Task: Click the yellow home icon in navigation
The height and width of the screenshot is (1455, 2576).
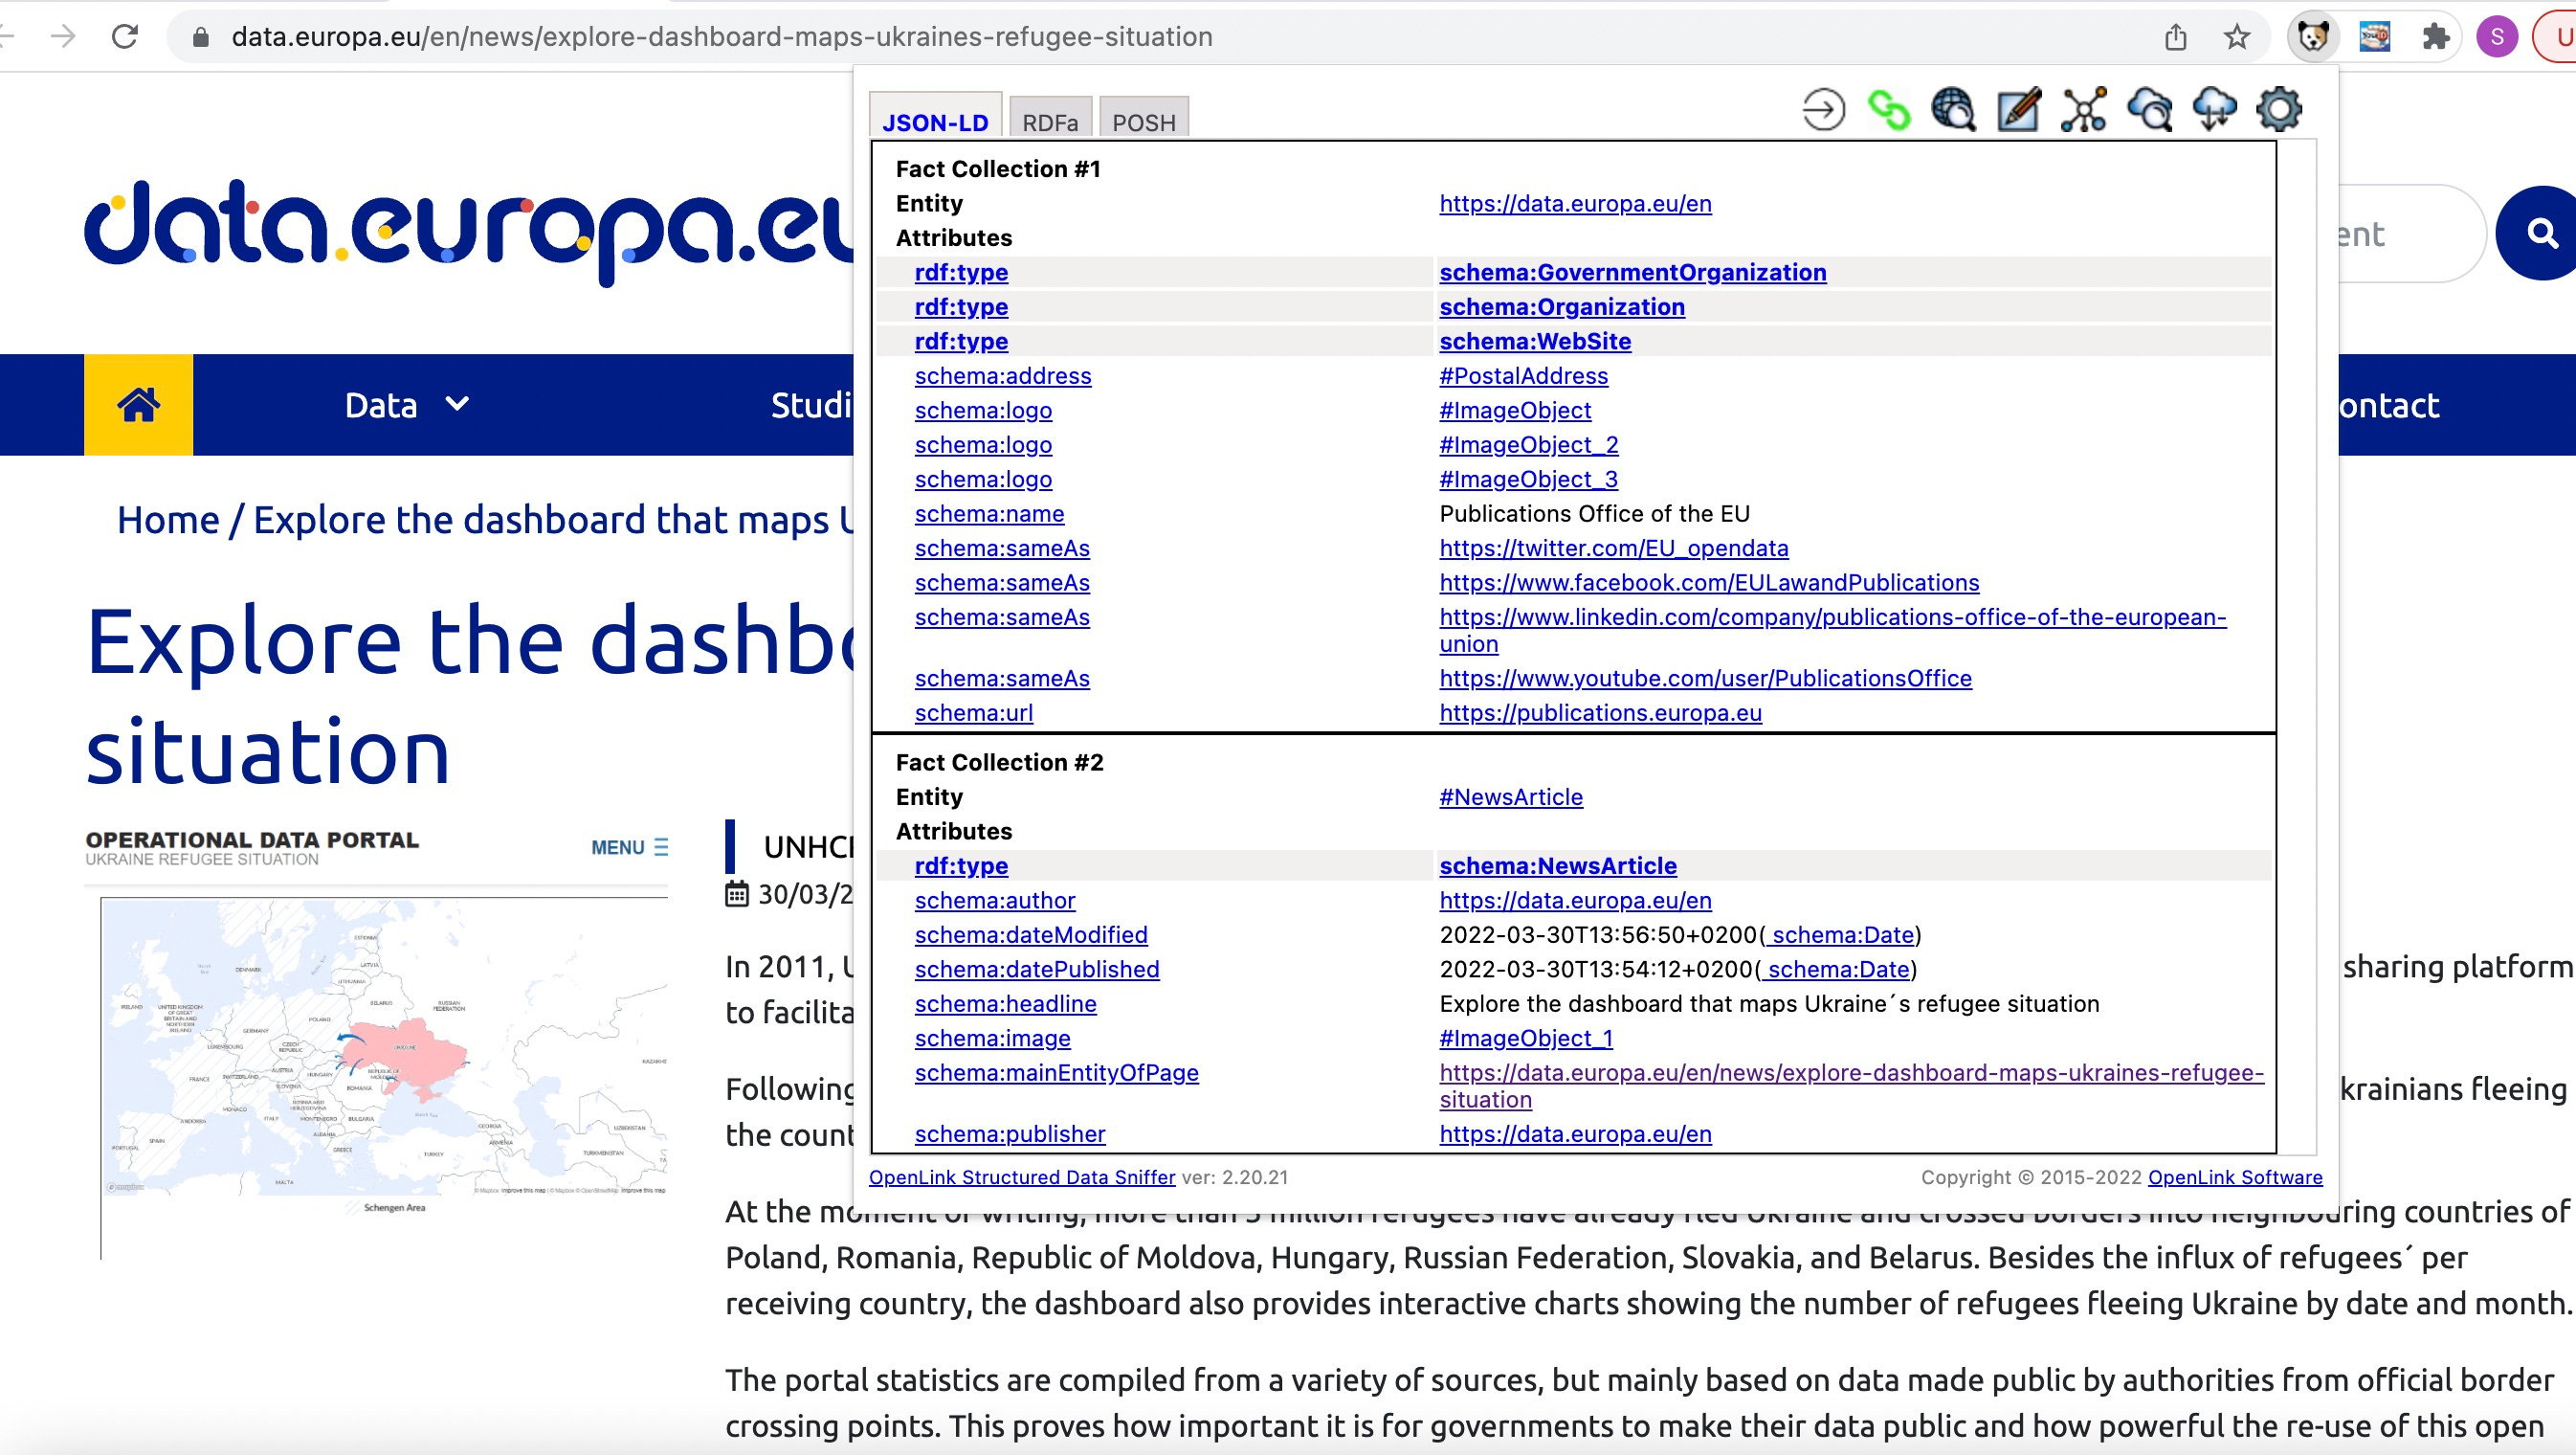Action: (138, 405)
